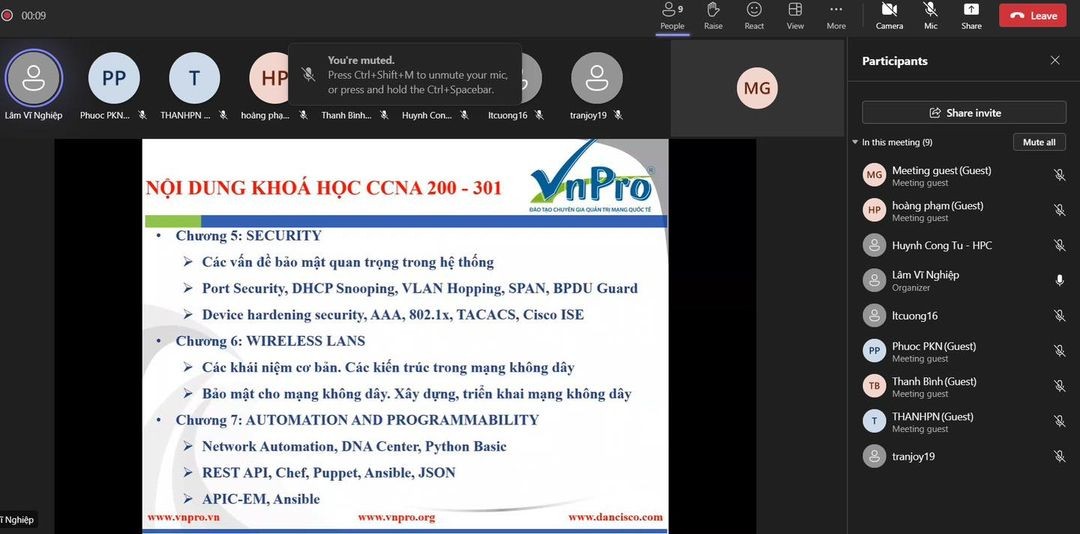Screen dimensions: 1080x534
Task: Select tranjoy19 in participants list
Action: 964,456
